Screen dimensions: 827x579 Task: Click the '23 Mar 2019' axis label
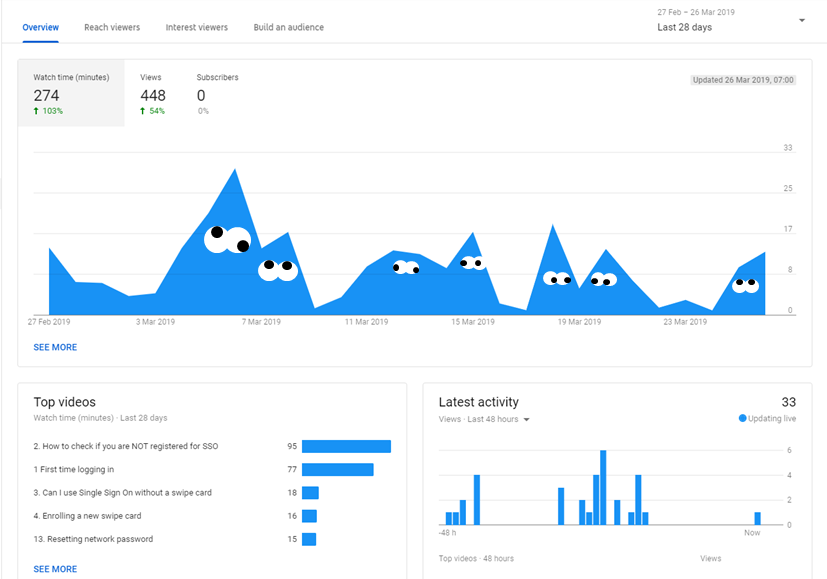point(685,322)
